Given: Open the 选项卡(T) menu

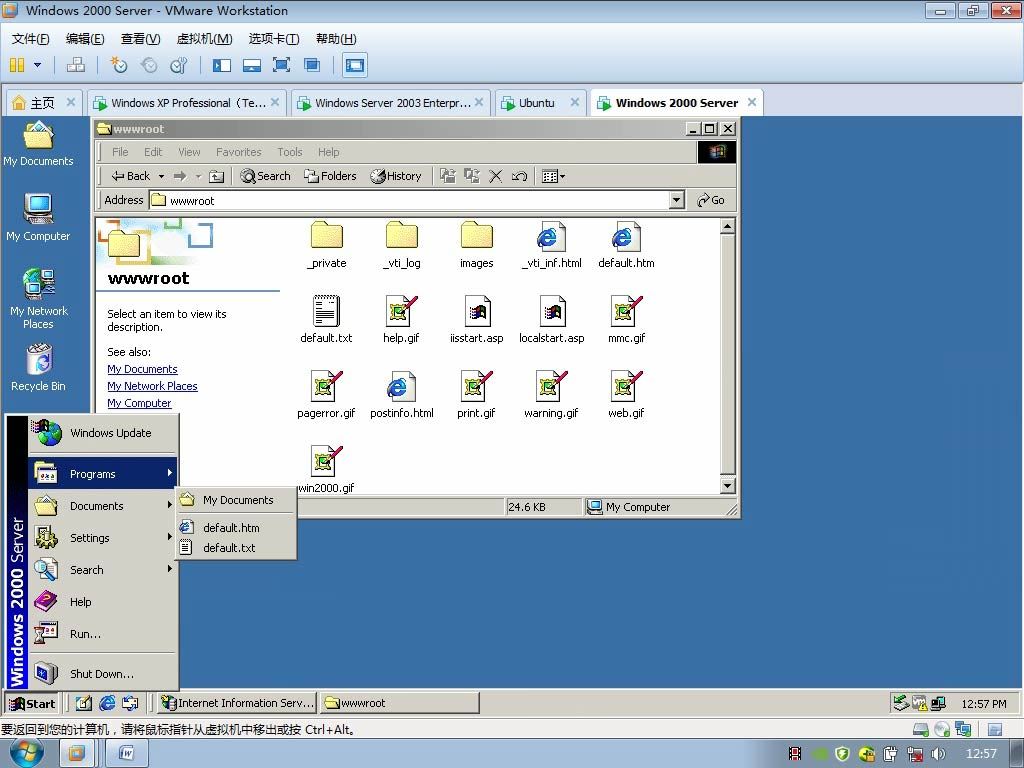Looking at the screenshot, I should click(274, 39).
